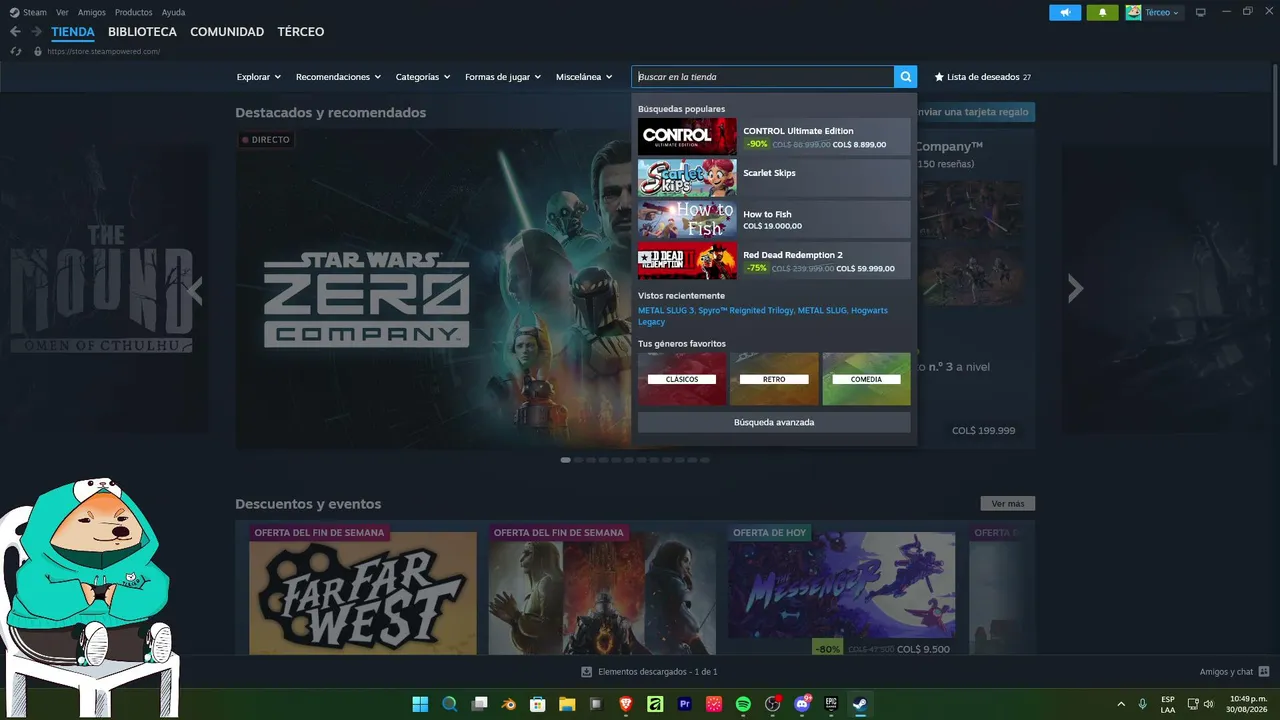Click the megaphone announcements button
This screenshot has height=720, width=1280.
point(1065,12)
